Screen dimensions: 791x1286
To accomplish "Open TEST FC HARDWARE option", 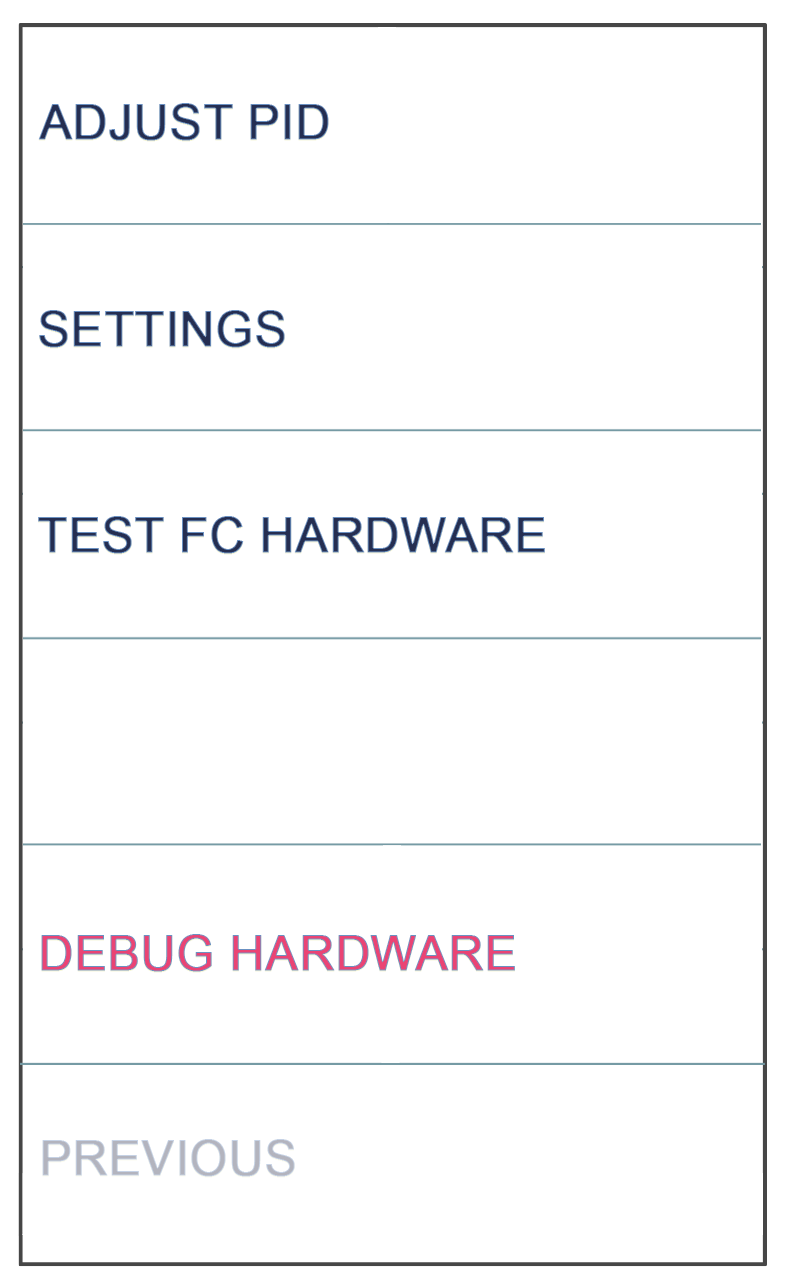I will pyautogui.click(x=391, y=535).
